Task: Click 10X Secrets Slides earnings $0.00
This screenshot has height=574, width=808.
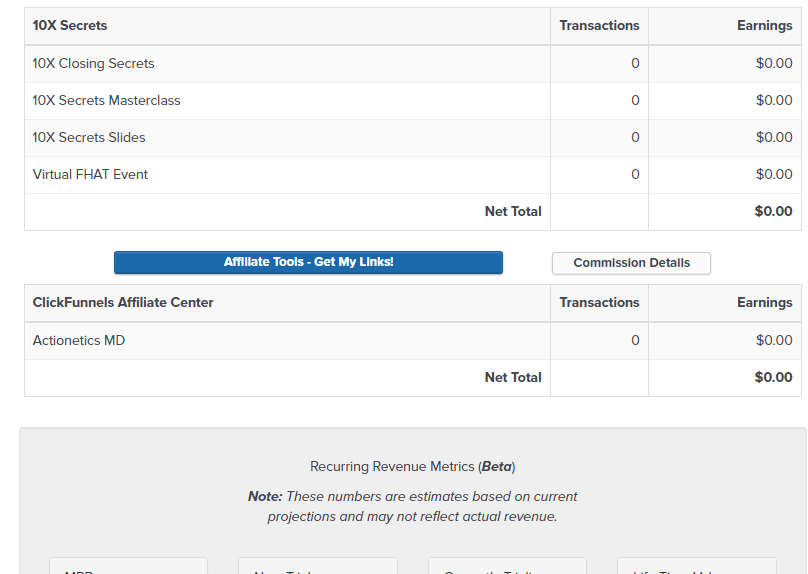Action: pos(774,138)
